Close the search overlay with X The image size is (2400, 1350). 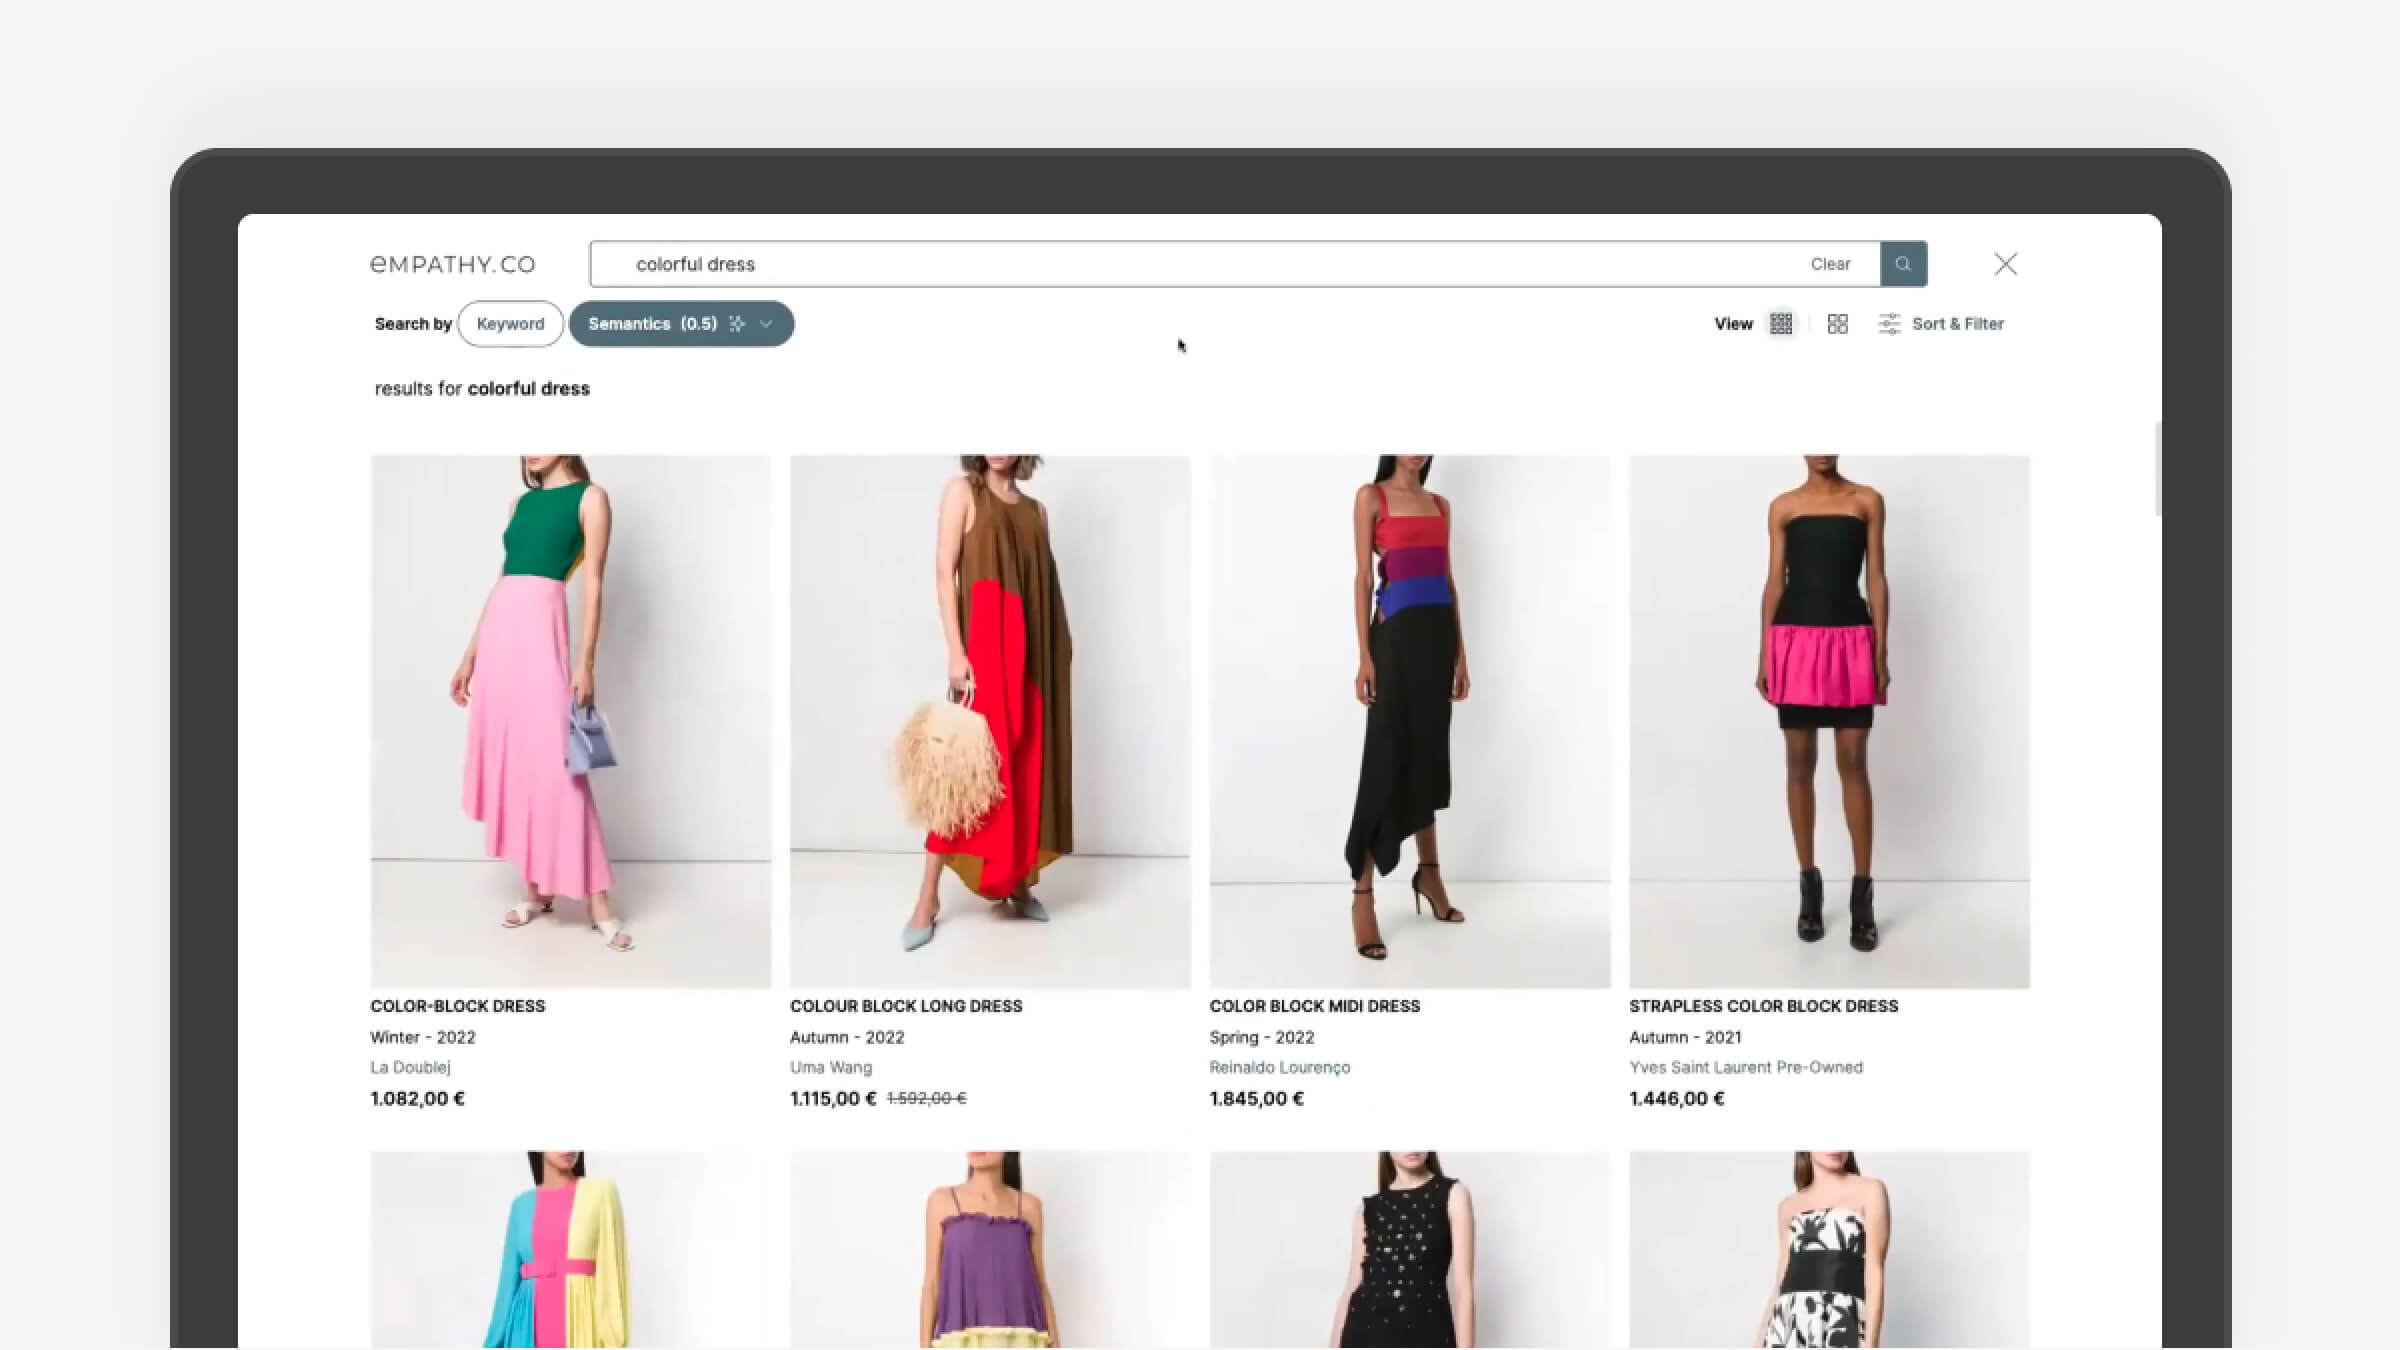point(2005,264)
